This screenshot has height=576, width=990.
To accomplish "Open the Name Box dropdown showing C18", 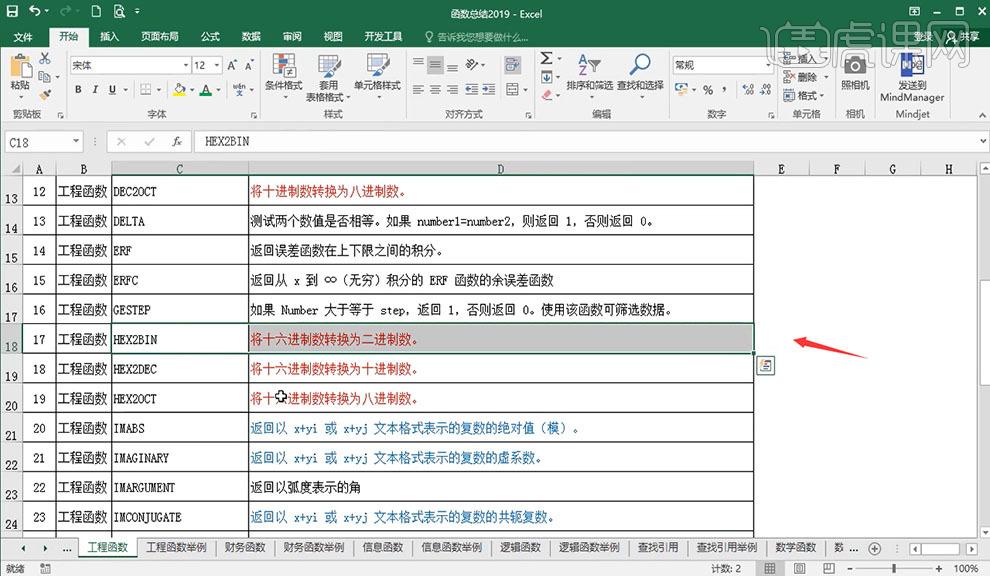I will [76, 141].
